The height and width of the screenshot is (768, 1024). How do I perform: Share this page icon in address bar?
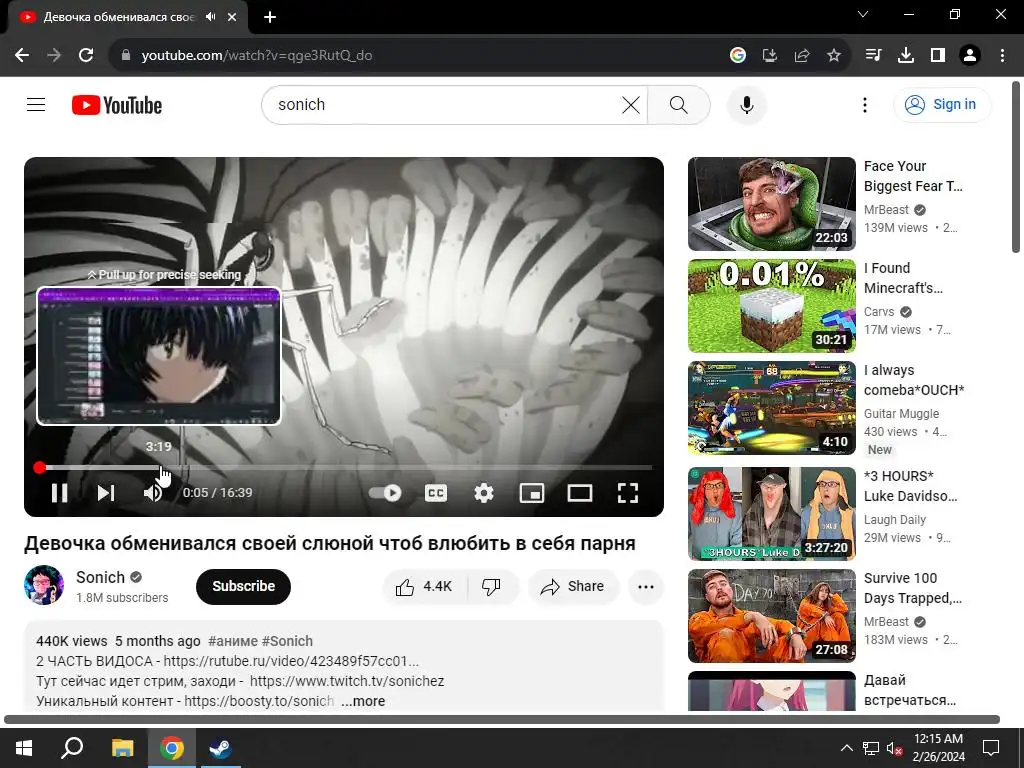[x=802, y=56]
